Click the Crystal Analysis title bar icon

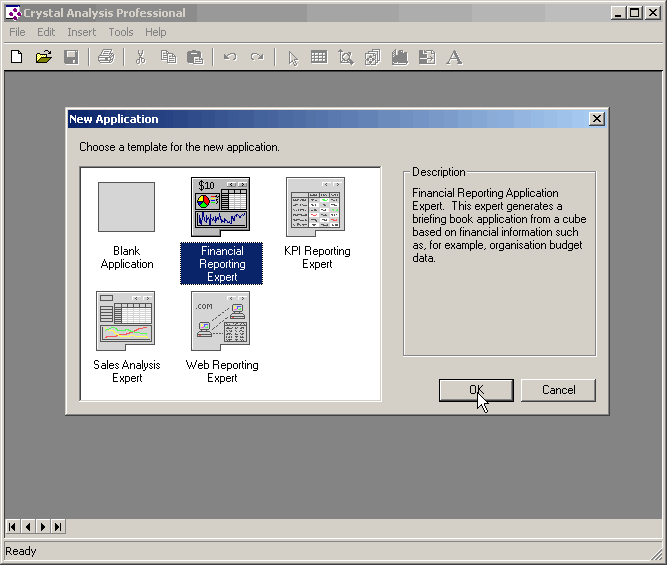[x=13, y=13]
